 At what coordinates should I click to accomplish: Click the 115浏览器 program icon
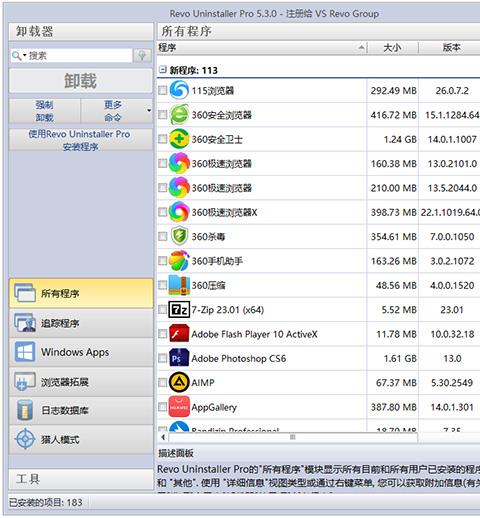coord(179,90)
